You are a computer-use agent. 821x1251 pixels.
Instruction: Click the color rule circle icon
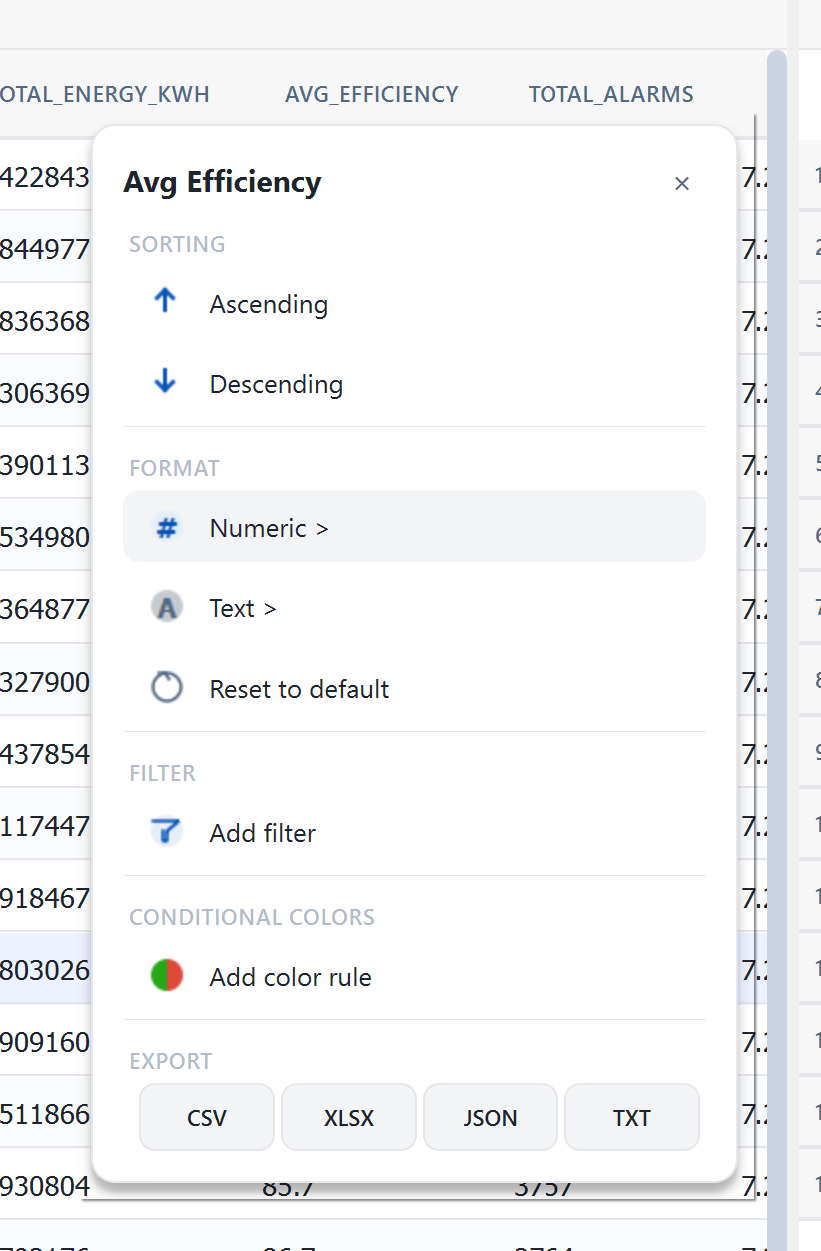(166, 975)
